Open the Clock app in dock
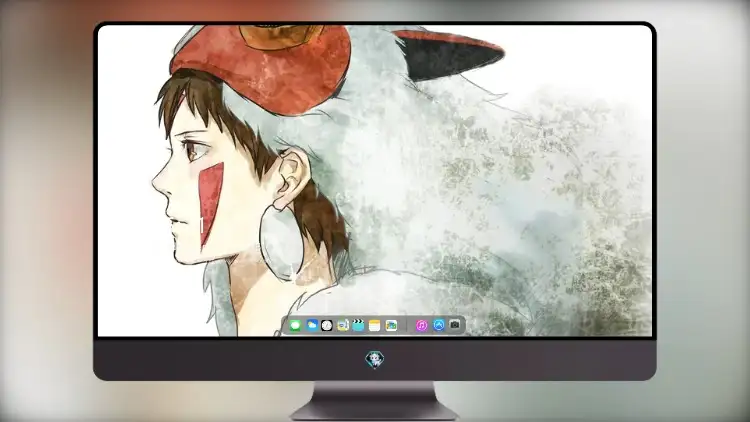Screen dimensions: 750x422 pyautogui.click(x=327, y=326)
